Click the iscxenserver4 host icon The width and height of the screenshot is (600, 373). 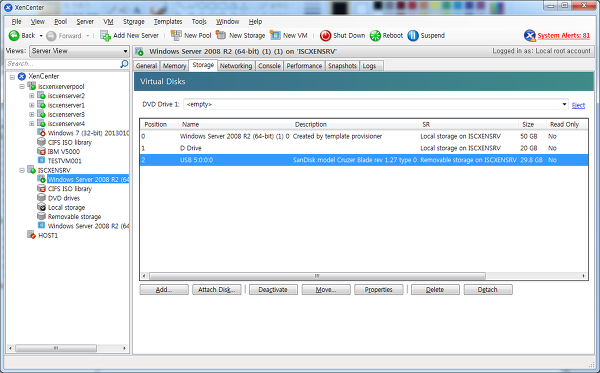tap(41, 124)
